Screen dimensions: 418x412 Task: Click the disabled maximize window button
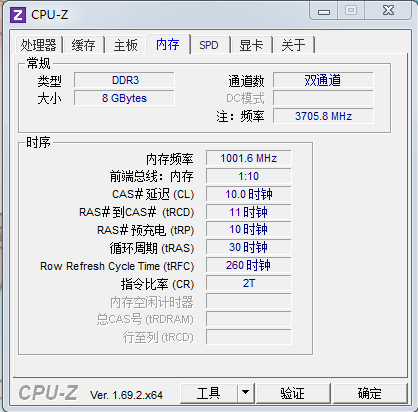[351, 10]
